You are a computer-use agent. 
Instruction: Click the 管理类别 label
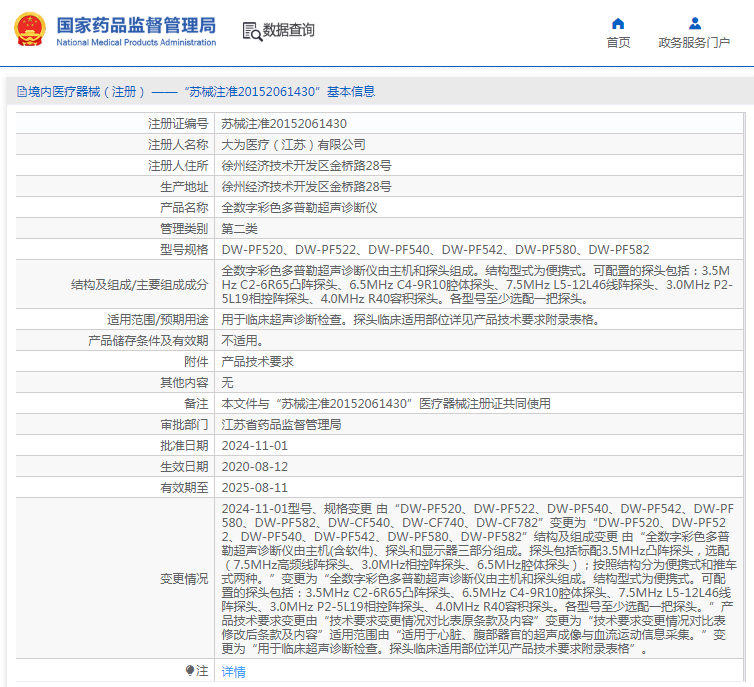[x=184, y=229]
